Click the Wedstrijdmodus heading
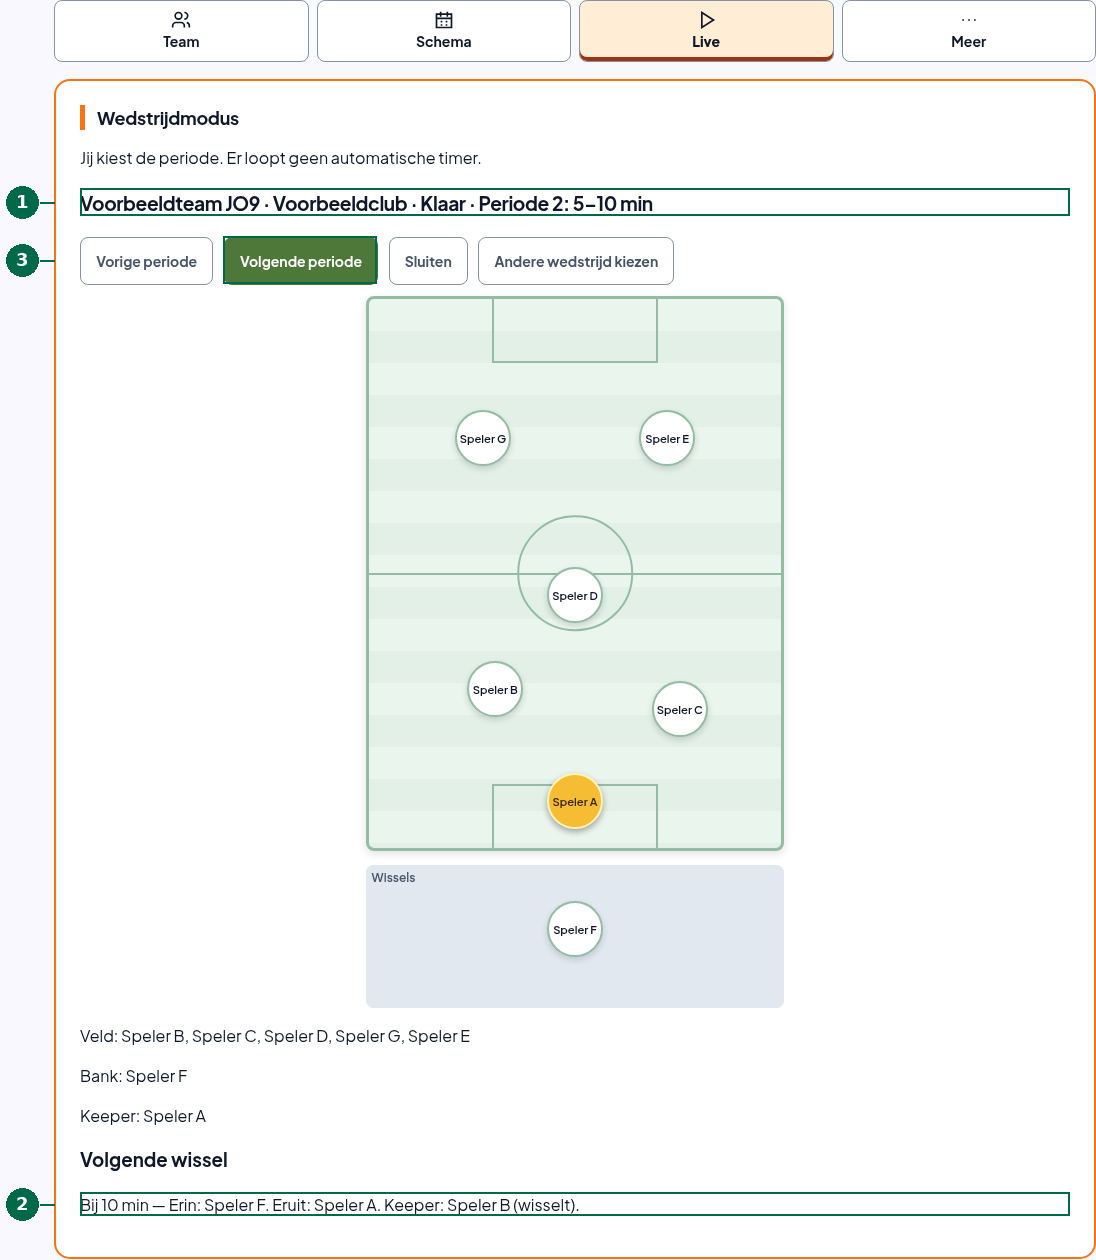This screenshot has height=1260, width=1096. [168, 118]
